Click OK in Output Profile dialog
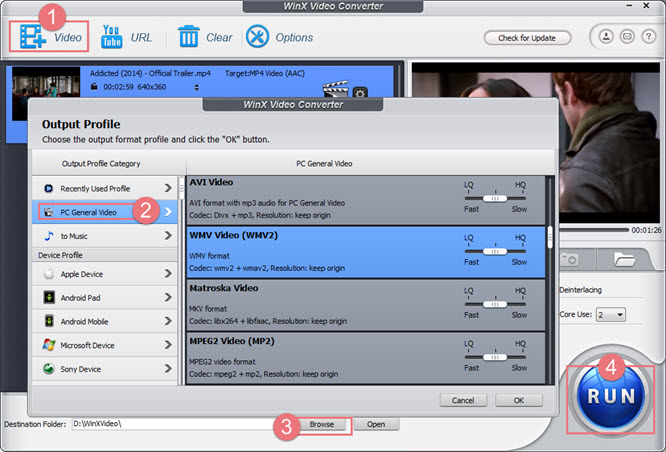Screen dimensions: 666x452 pos(519,400)
